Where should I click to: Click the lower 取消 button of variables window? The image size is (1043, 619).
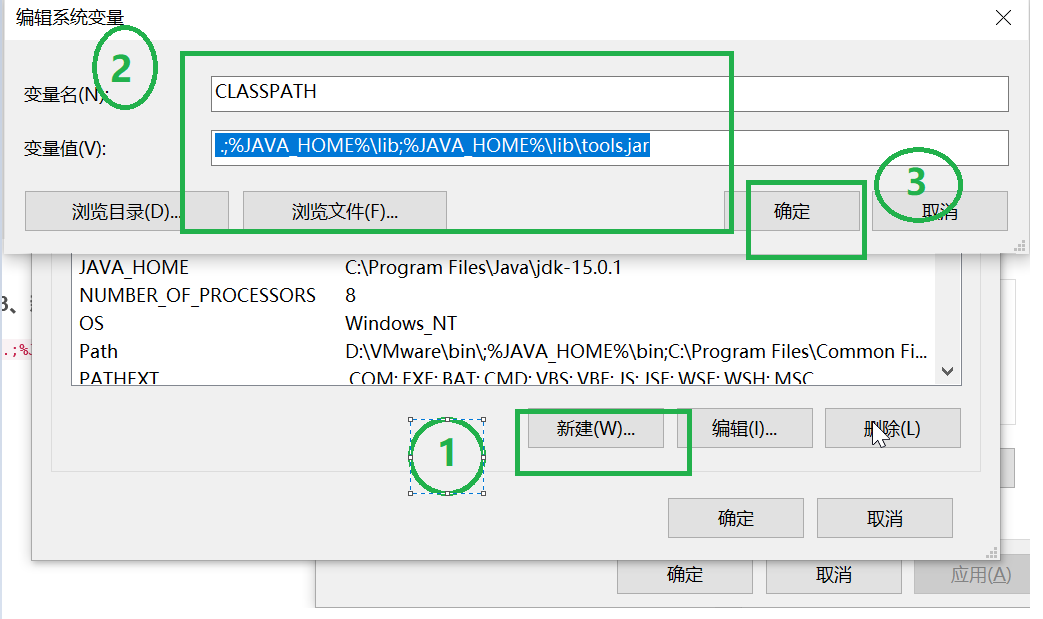[x=885, y=518]
